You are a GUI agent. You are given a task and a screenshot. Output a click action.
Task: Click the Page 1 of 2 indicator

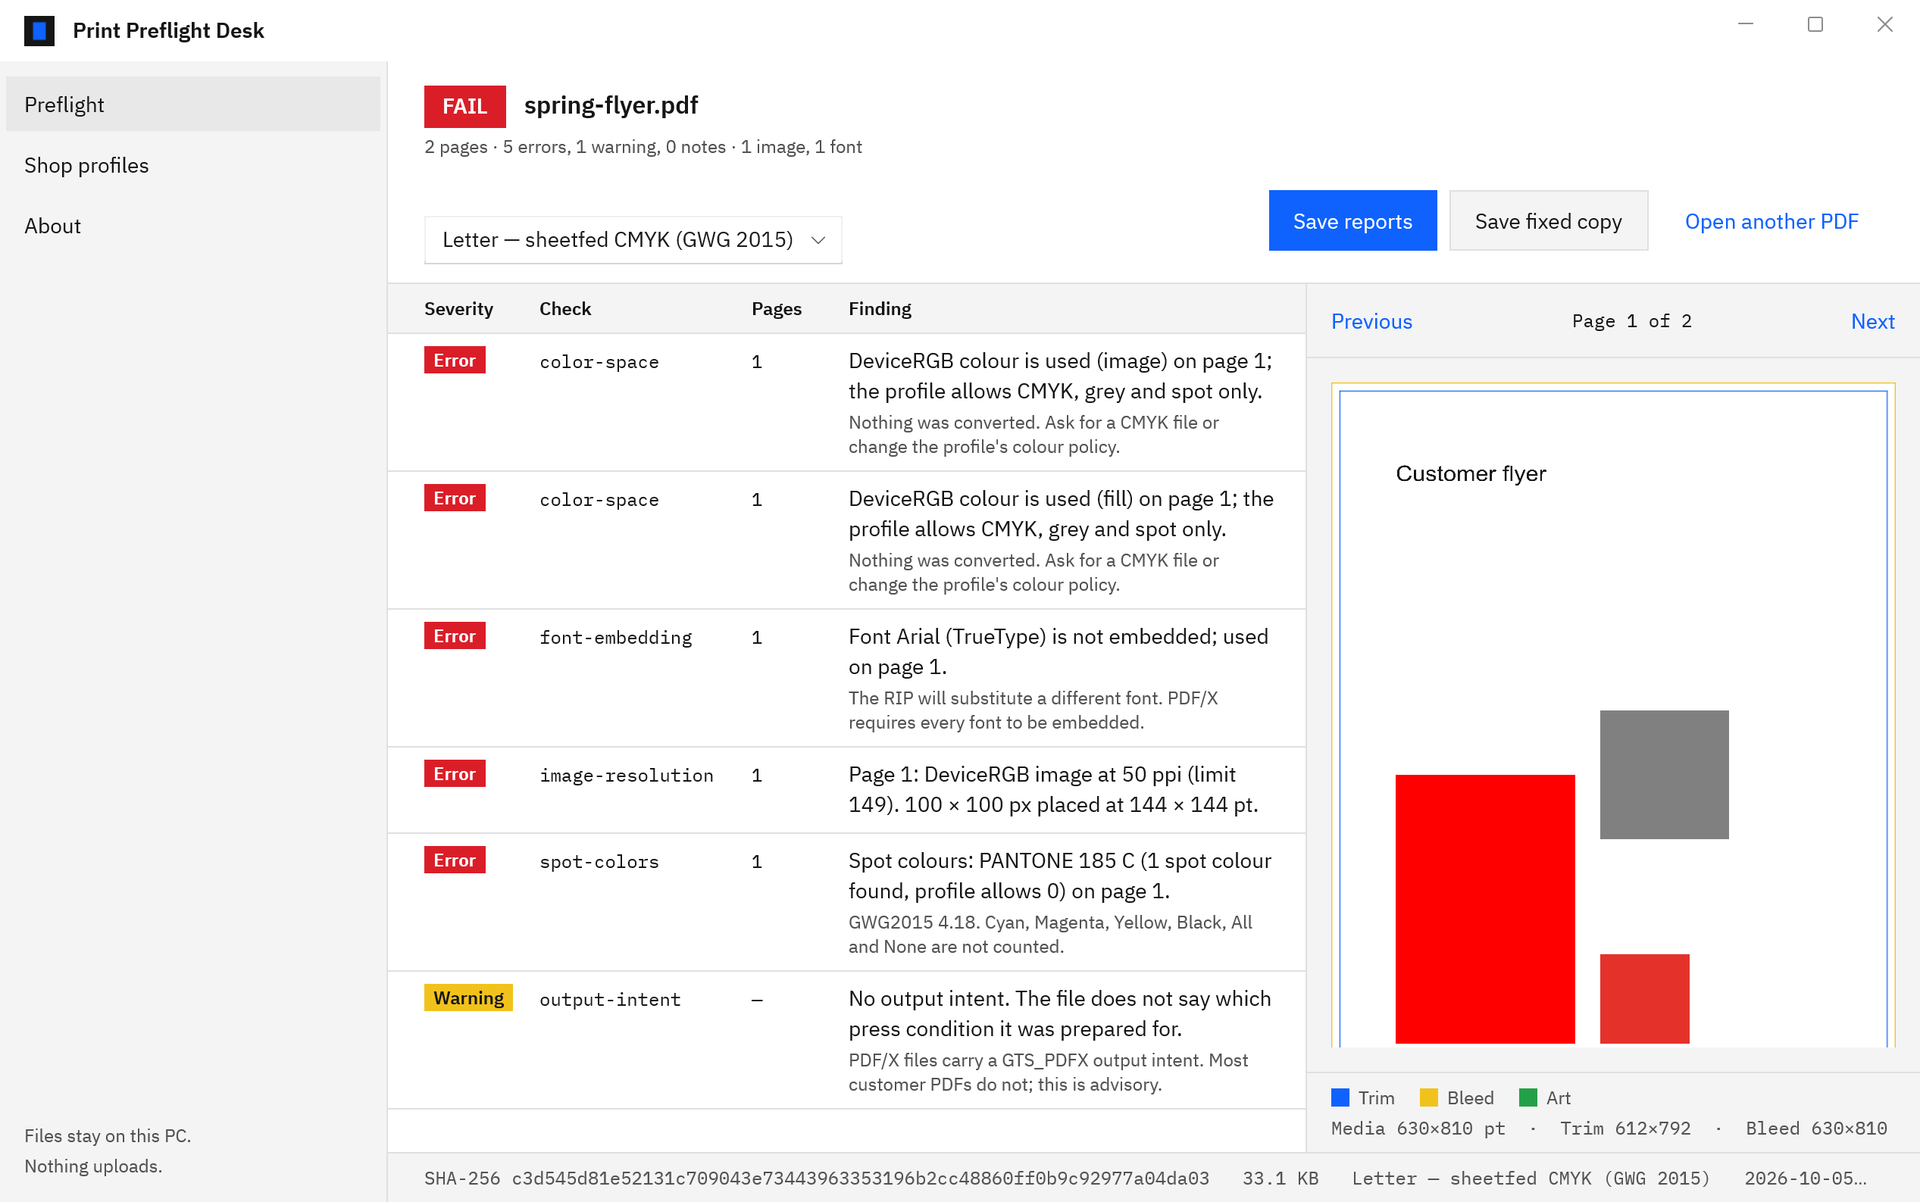tap(1632, 321)
